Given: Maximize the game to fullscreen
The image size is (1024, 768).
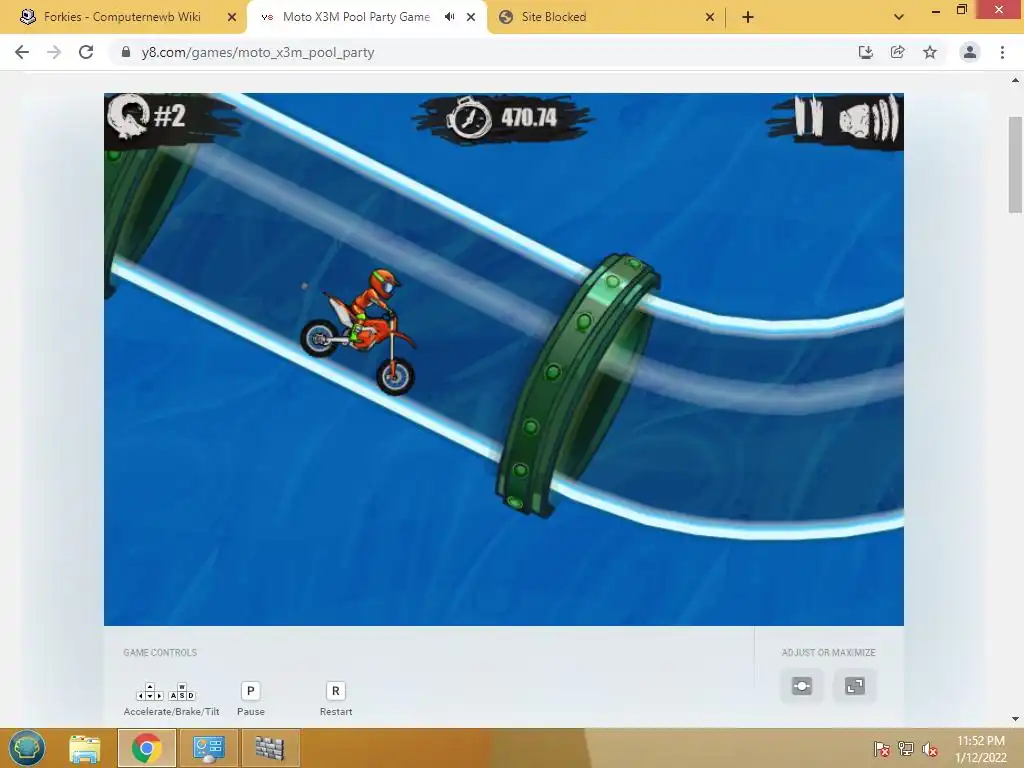Looking at the screenshot, I should pyautogui.click(x=855, y=686).
